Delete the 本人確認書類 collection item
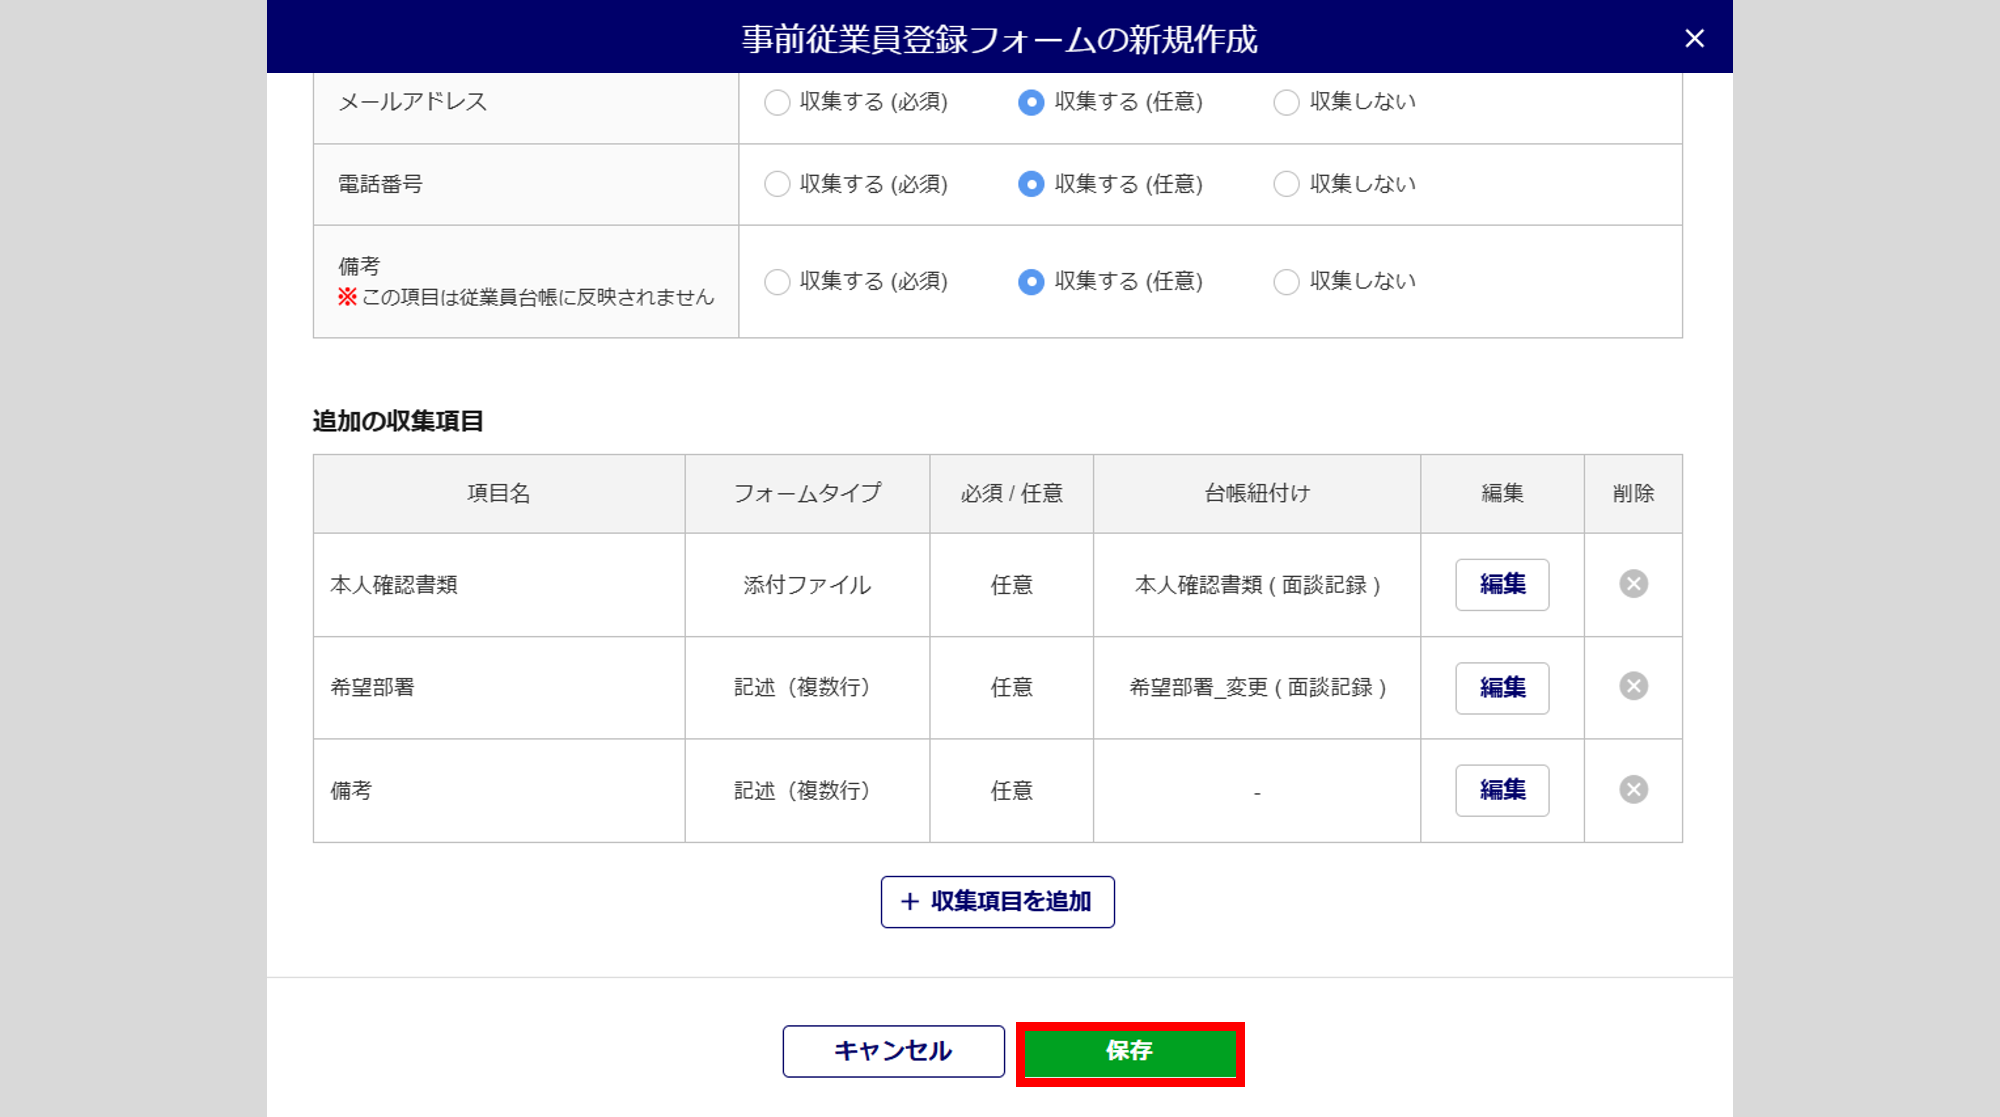This screenshot has height=1117, width=2000. pos(1633,584)
